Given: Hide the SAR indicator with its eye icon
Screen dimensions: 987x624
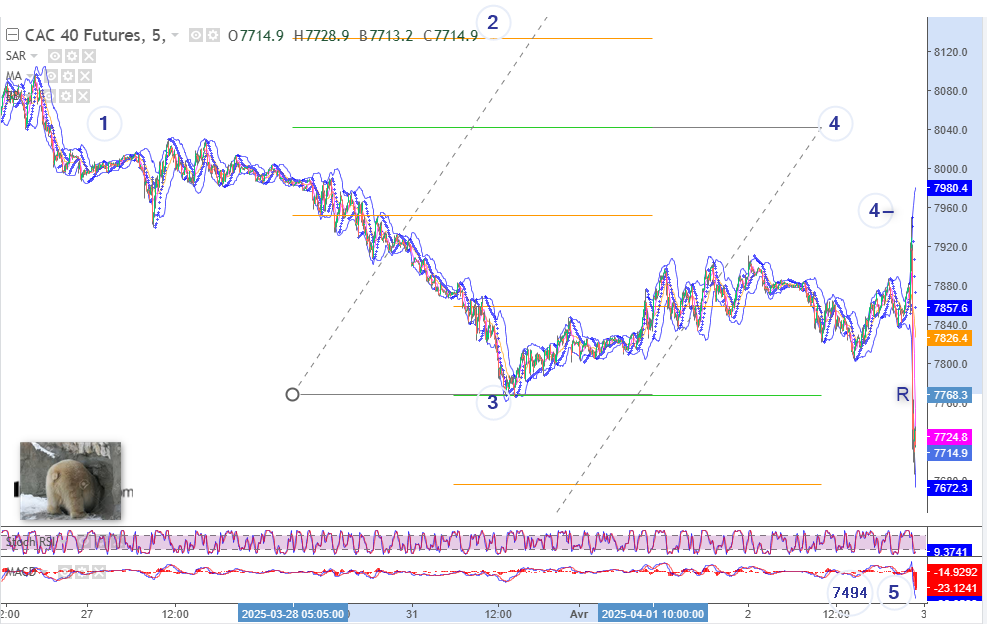Looking at the screenshot, I should pos(55,56).
